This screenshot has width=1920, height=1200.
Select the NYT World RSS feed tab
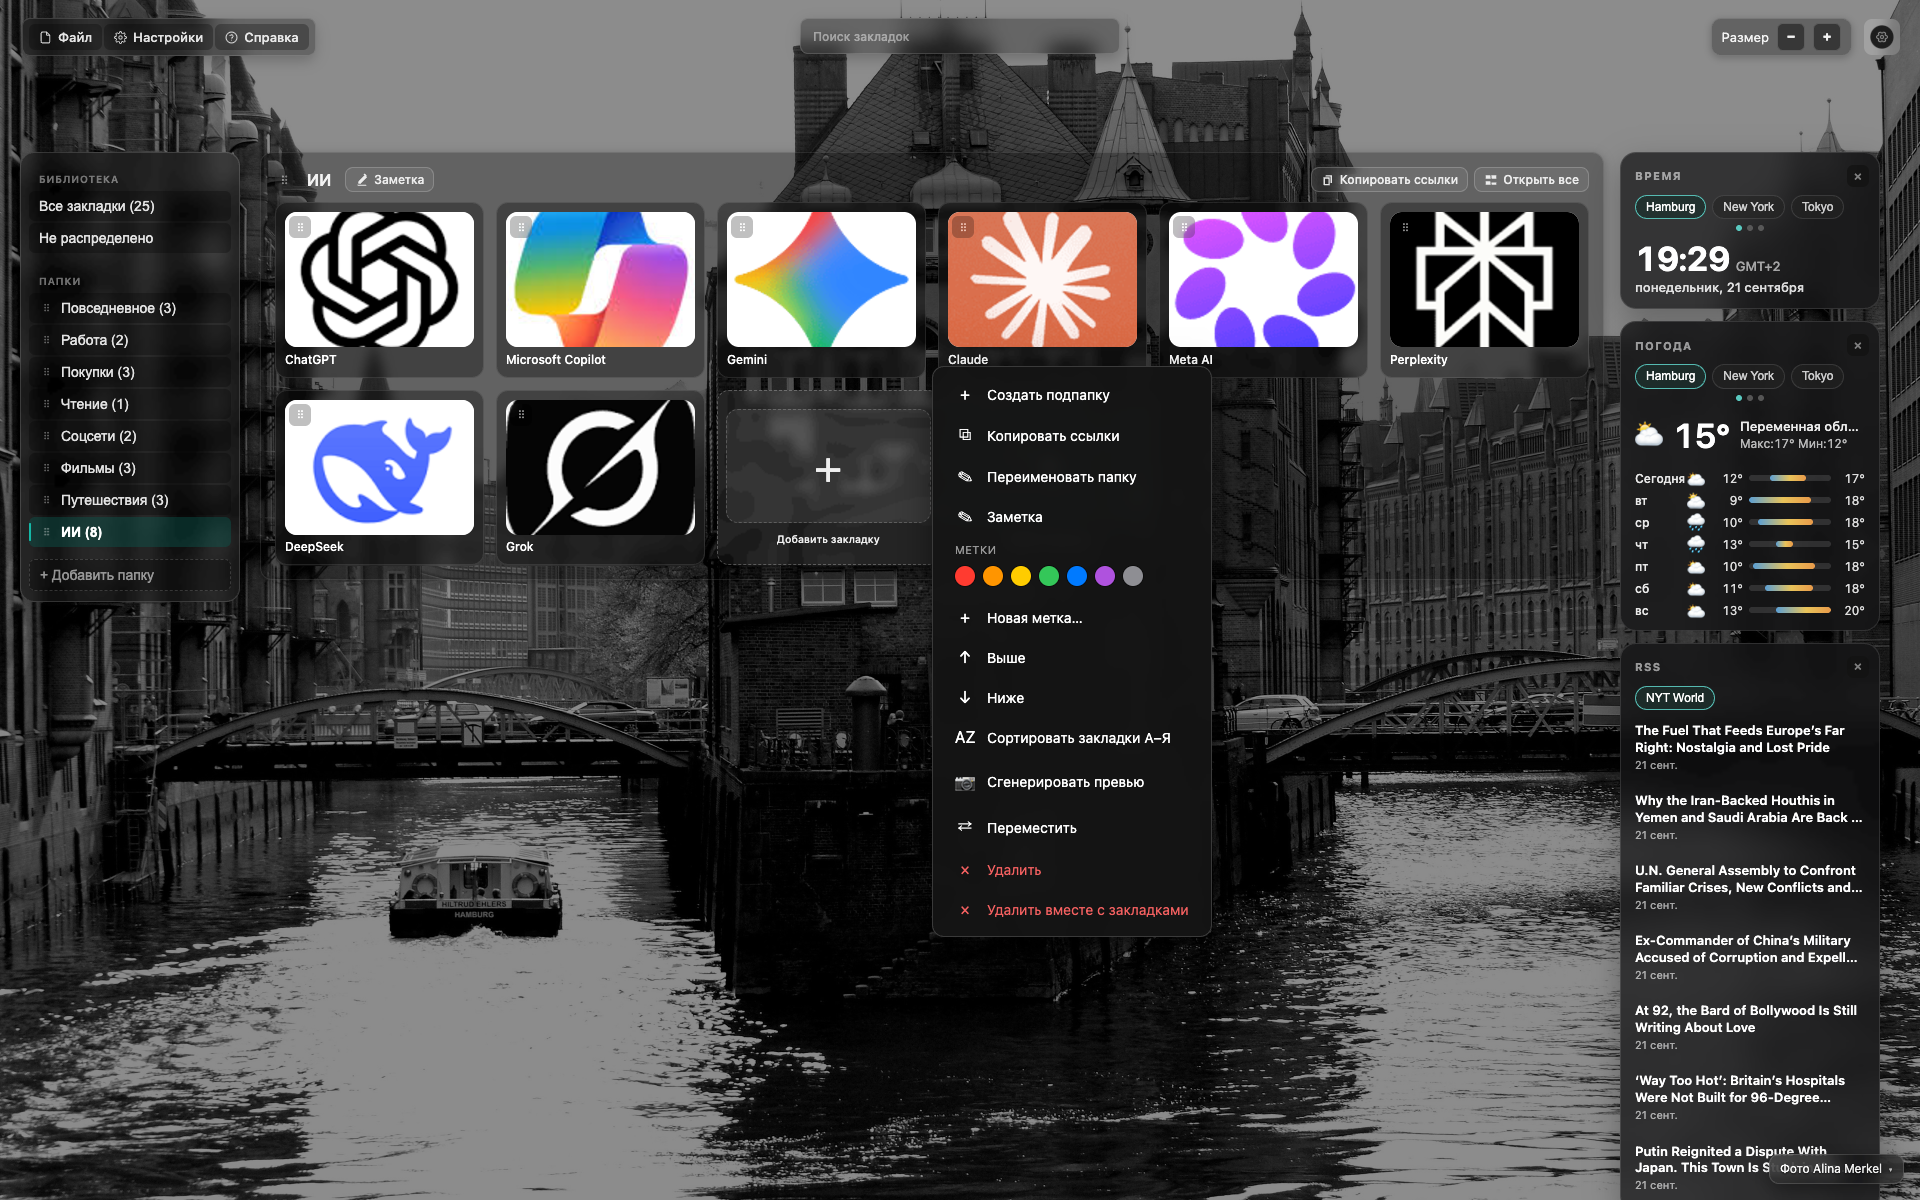pyautogui.click(x=1675, y=698)
